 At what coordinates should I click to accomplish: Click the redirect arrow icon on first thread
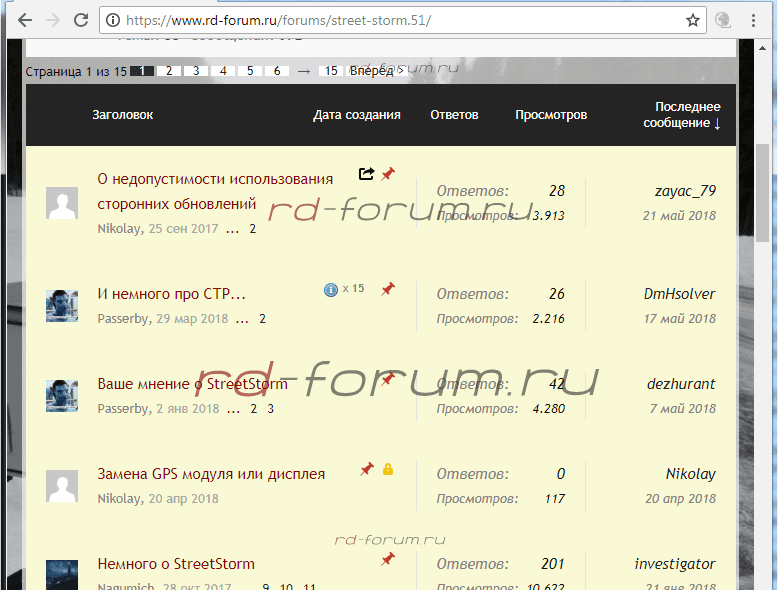(x=366, y=174)
